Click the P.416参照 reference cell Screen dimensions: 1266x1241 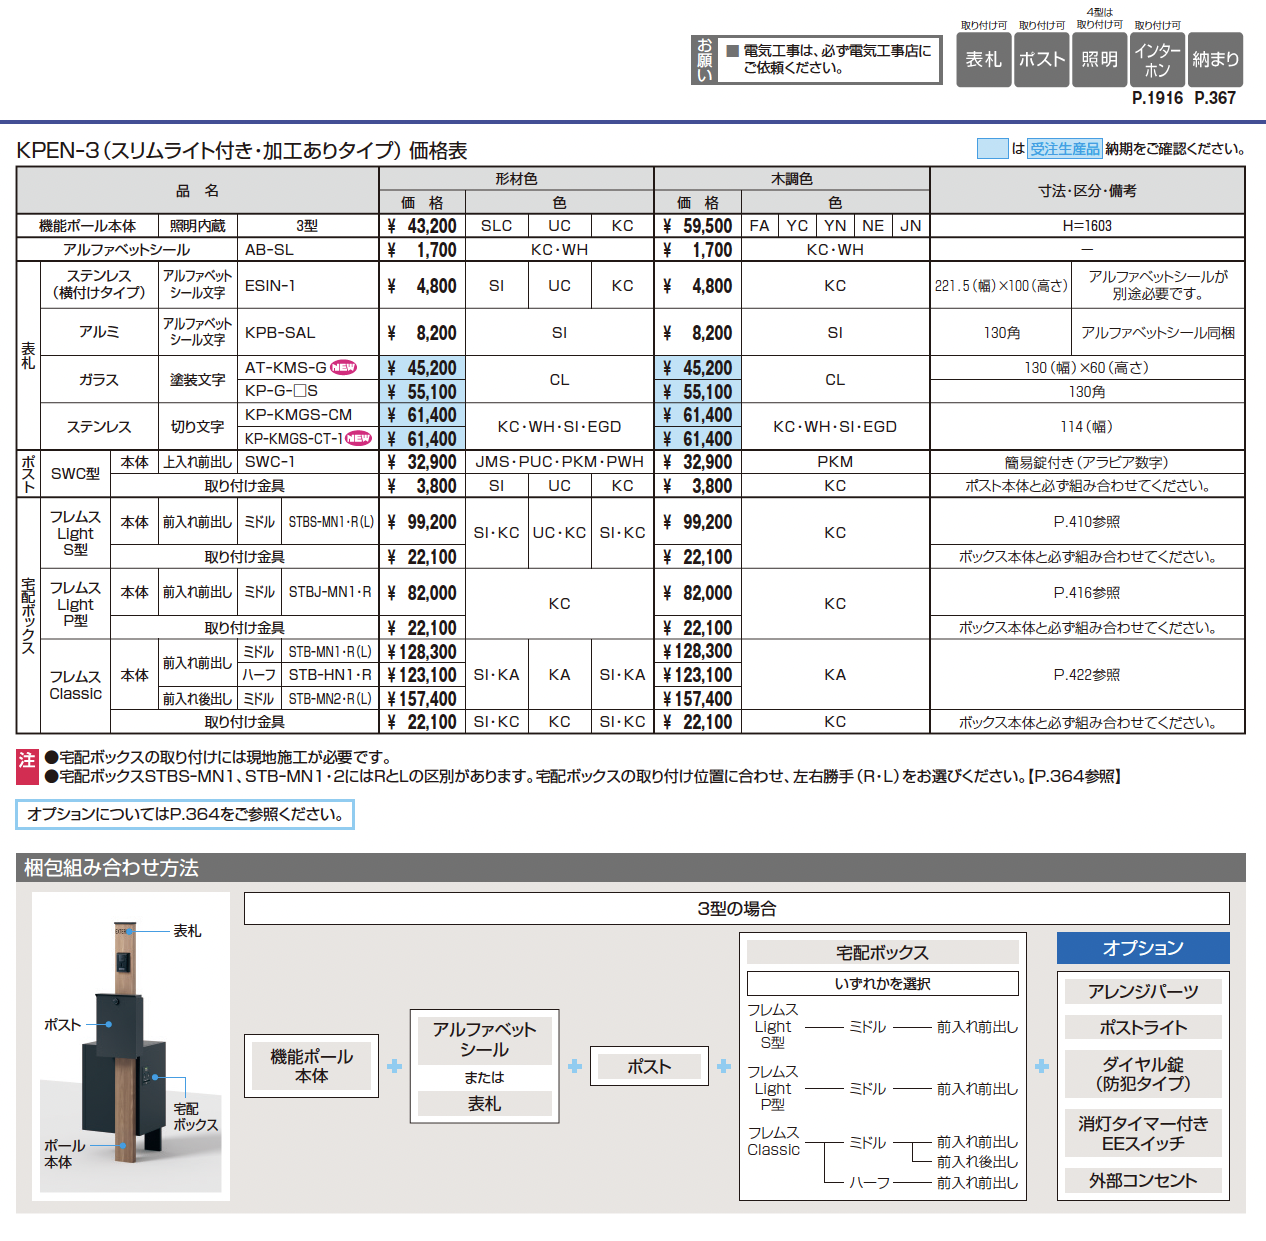tap(1087, 592)
